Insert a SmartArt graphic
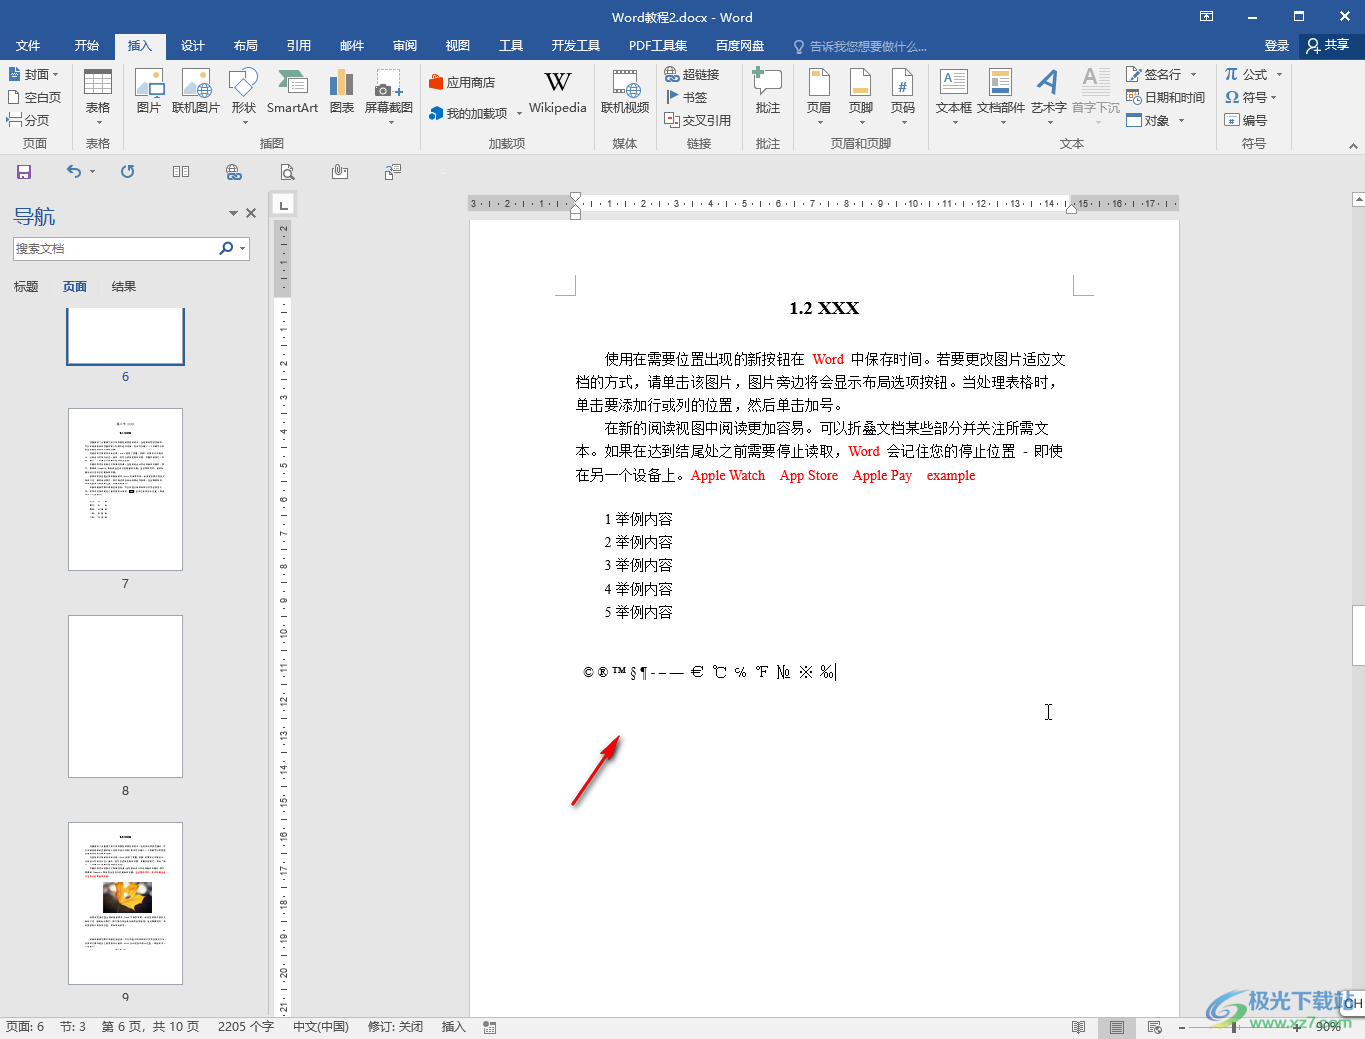Image resolution: width=1365 pixels, height=1039 pixels. pyautogui.click(x=292, y=92)
